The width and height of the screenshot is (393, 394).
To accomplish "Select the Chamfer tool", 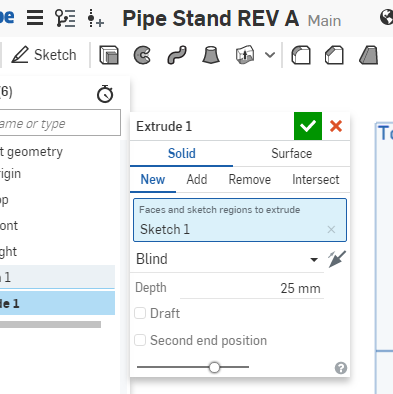I will (x=334, y=55).
